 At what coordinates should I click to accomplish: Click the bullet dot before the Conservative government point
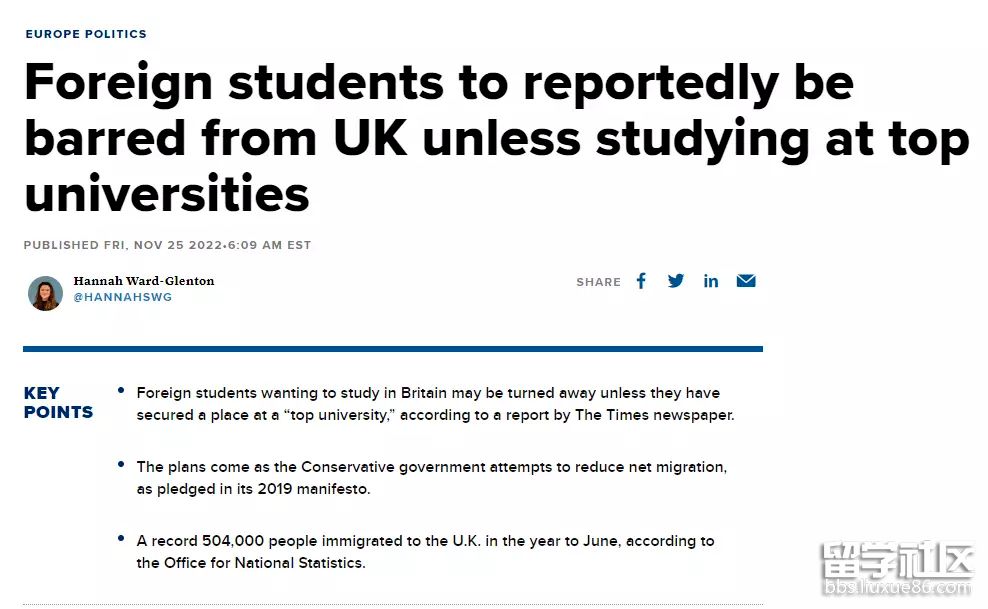point(121,465)
